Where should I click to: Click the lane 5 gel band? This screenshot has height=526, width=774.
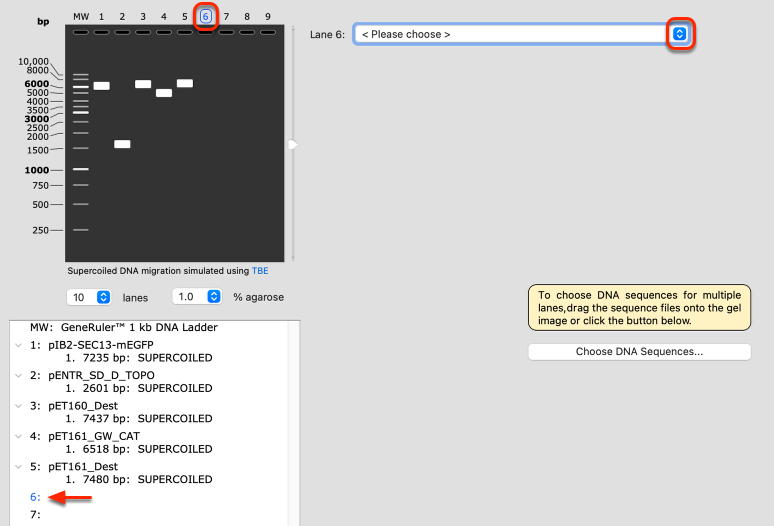click(x=185, y=83)
